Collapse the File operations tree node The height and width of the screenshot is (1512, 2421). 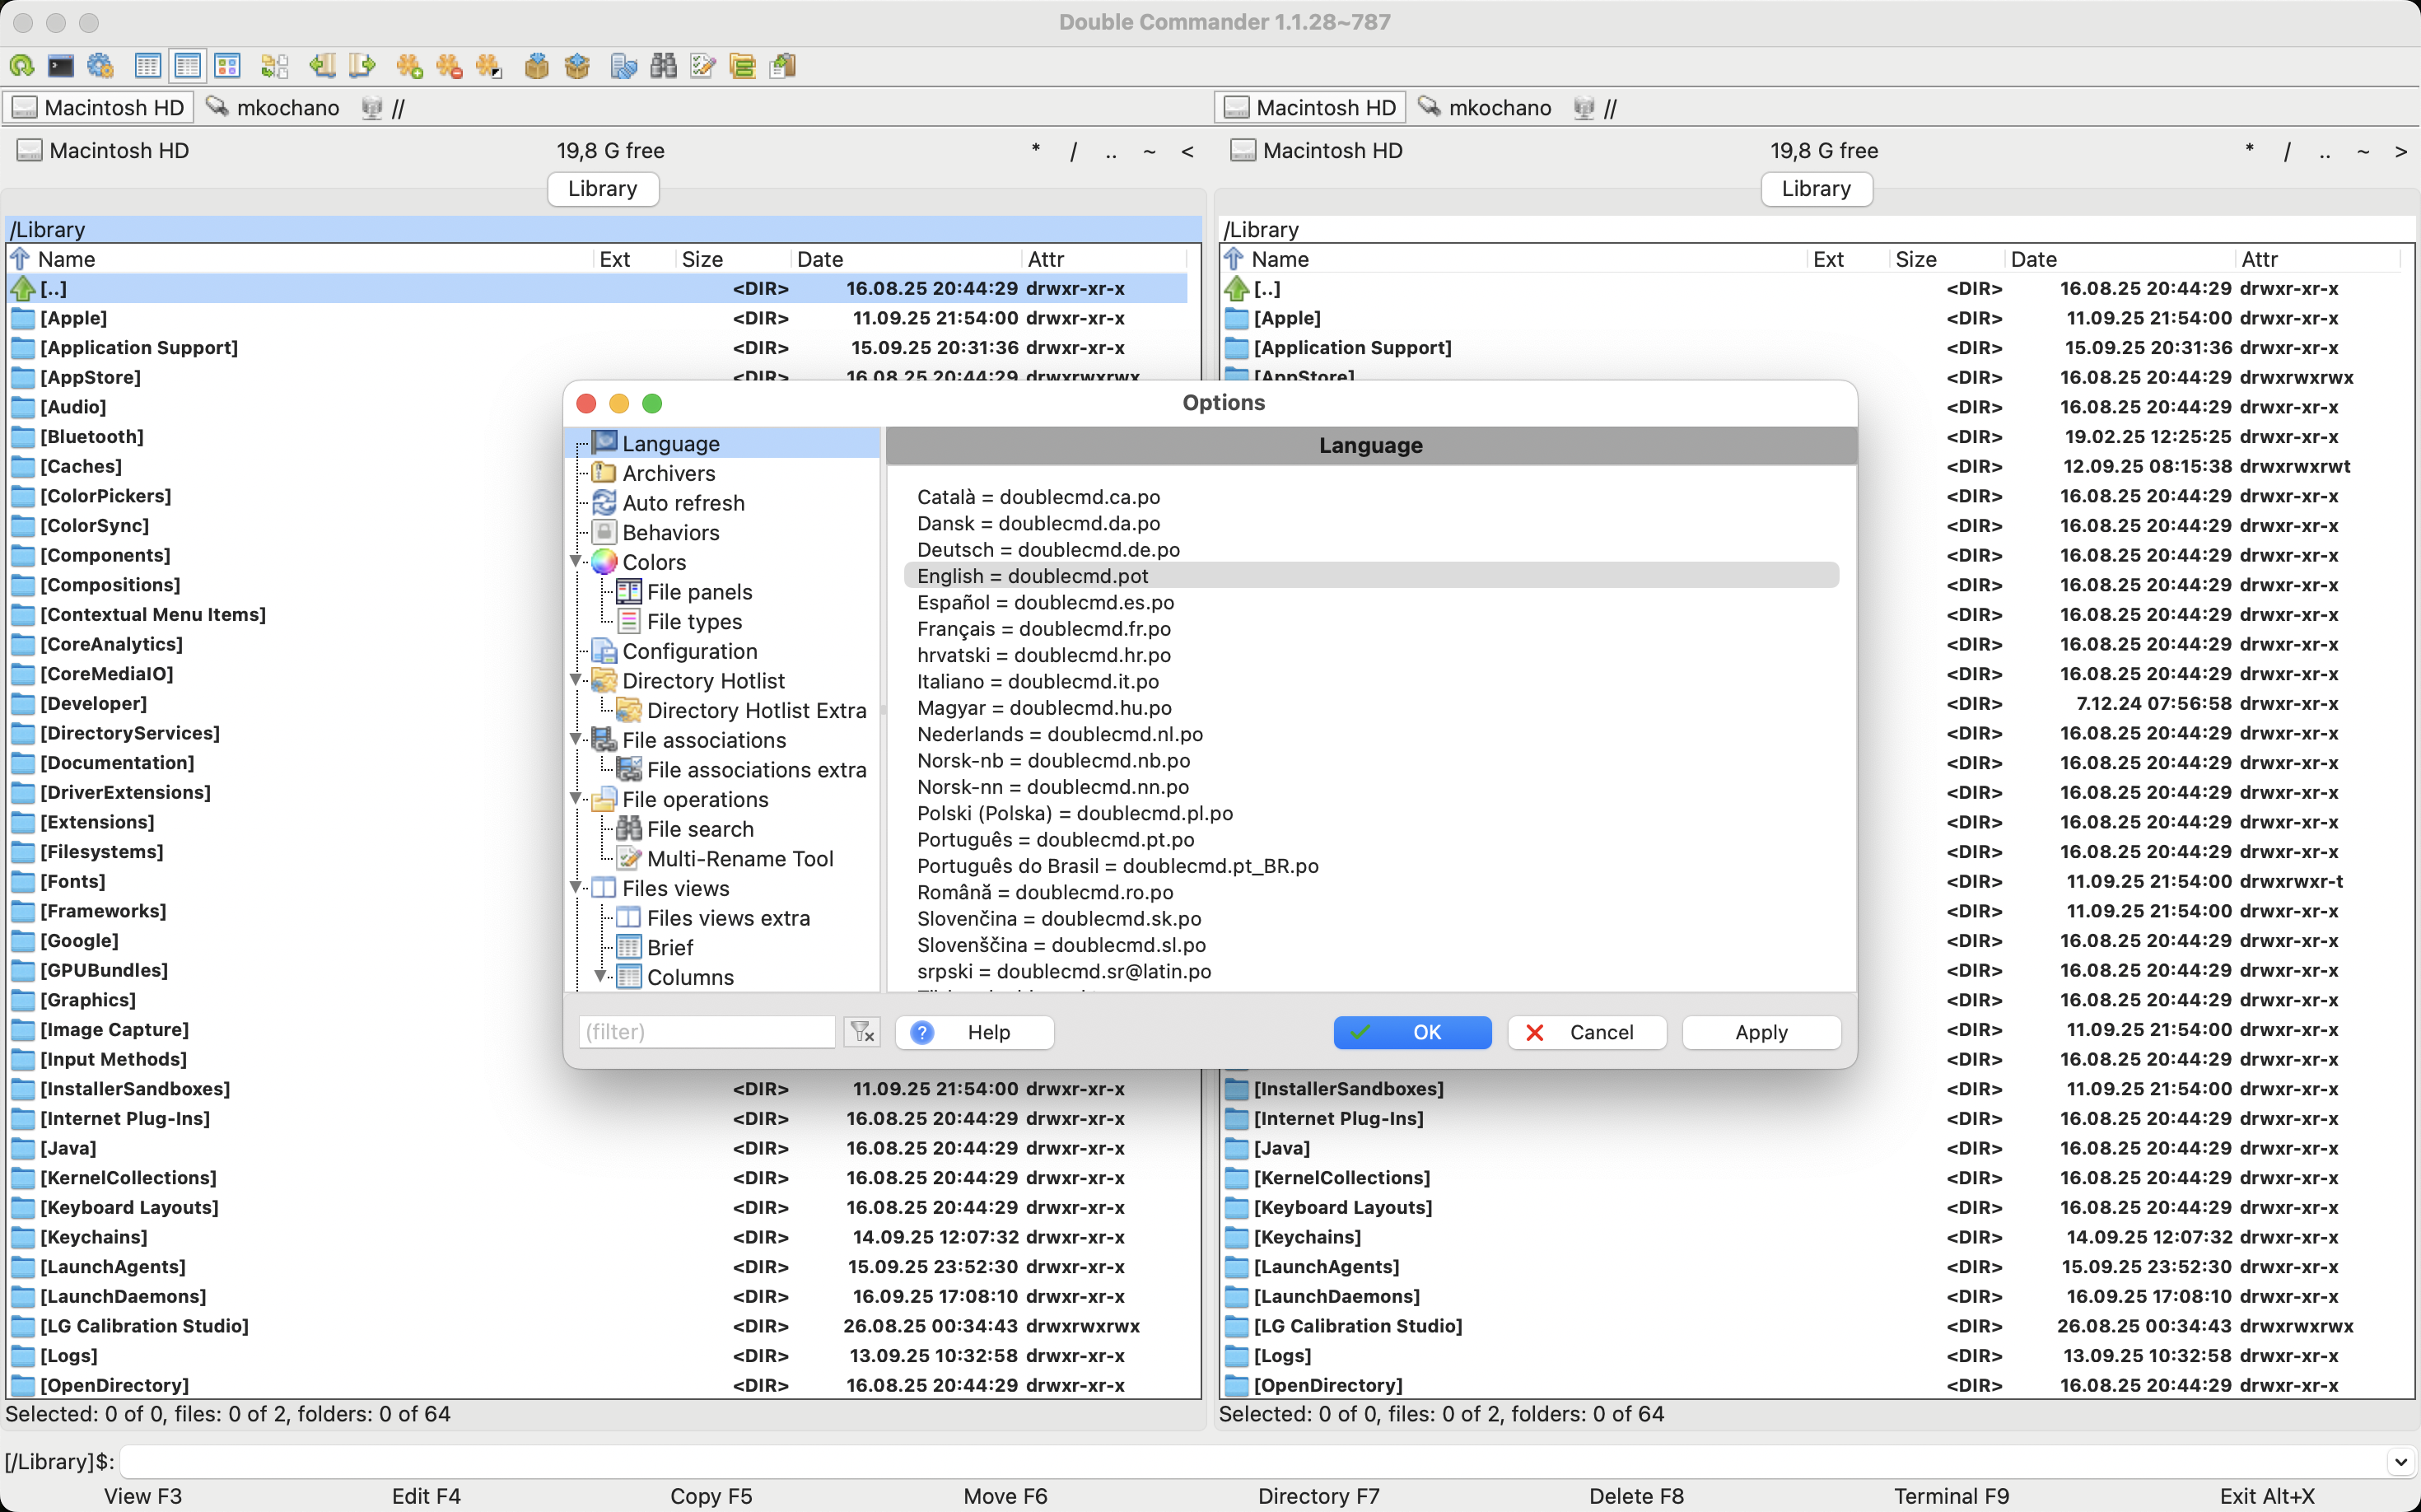[577, 799]
